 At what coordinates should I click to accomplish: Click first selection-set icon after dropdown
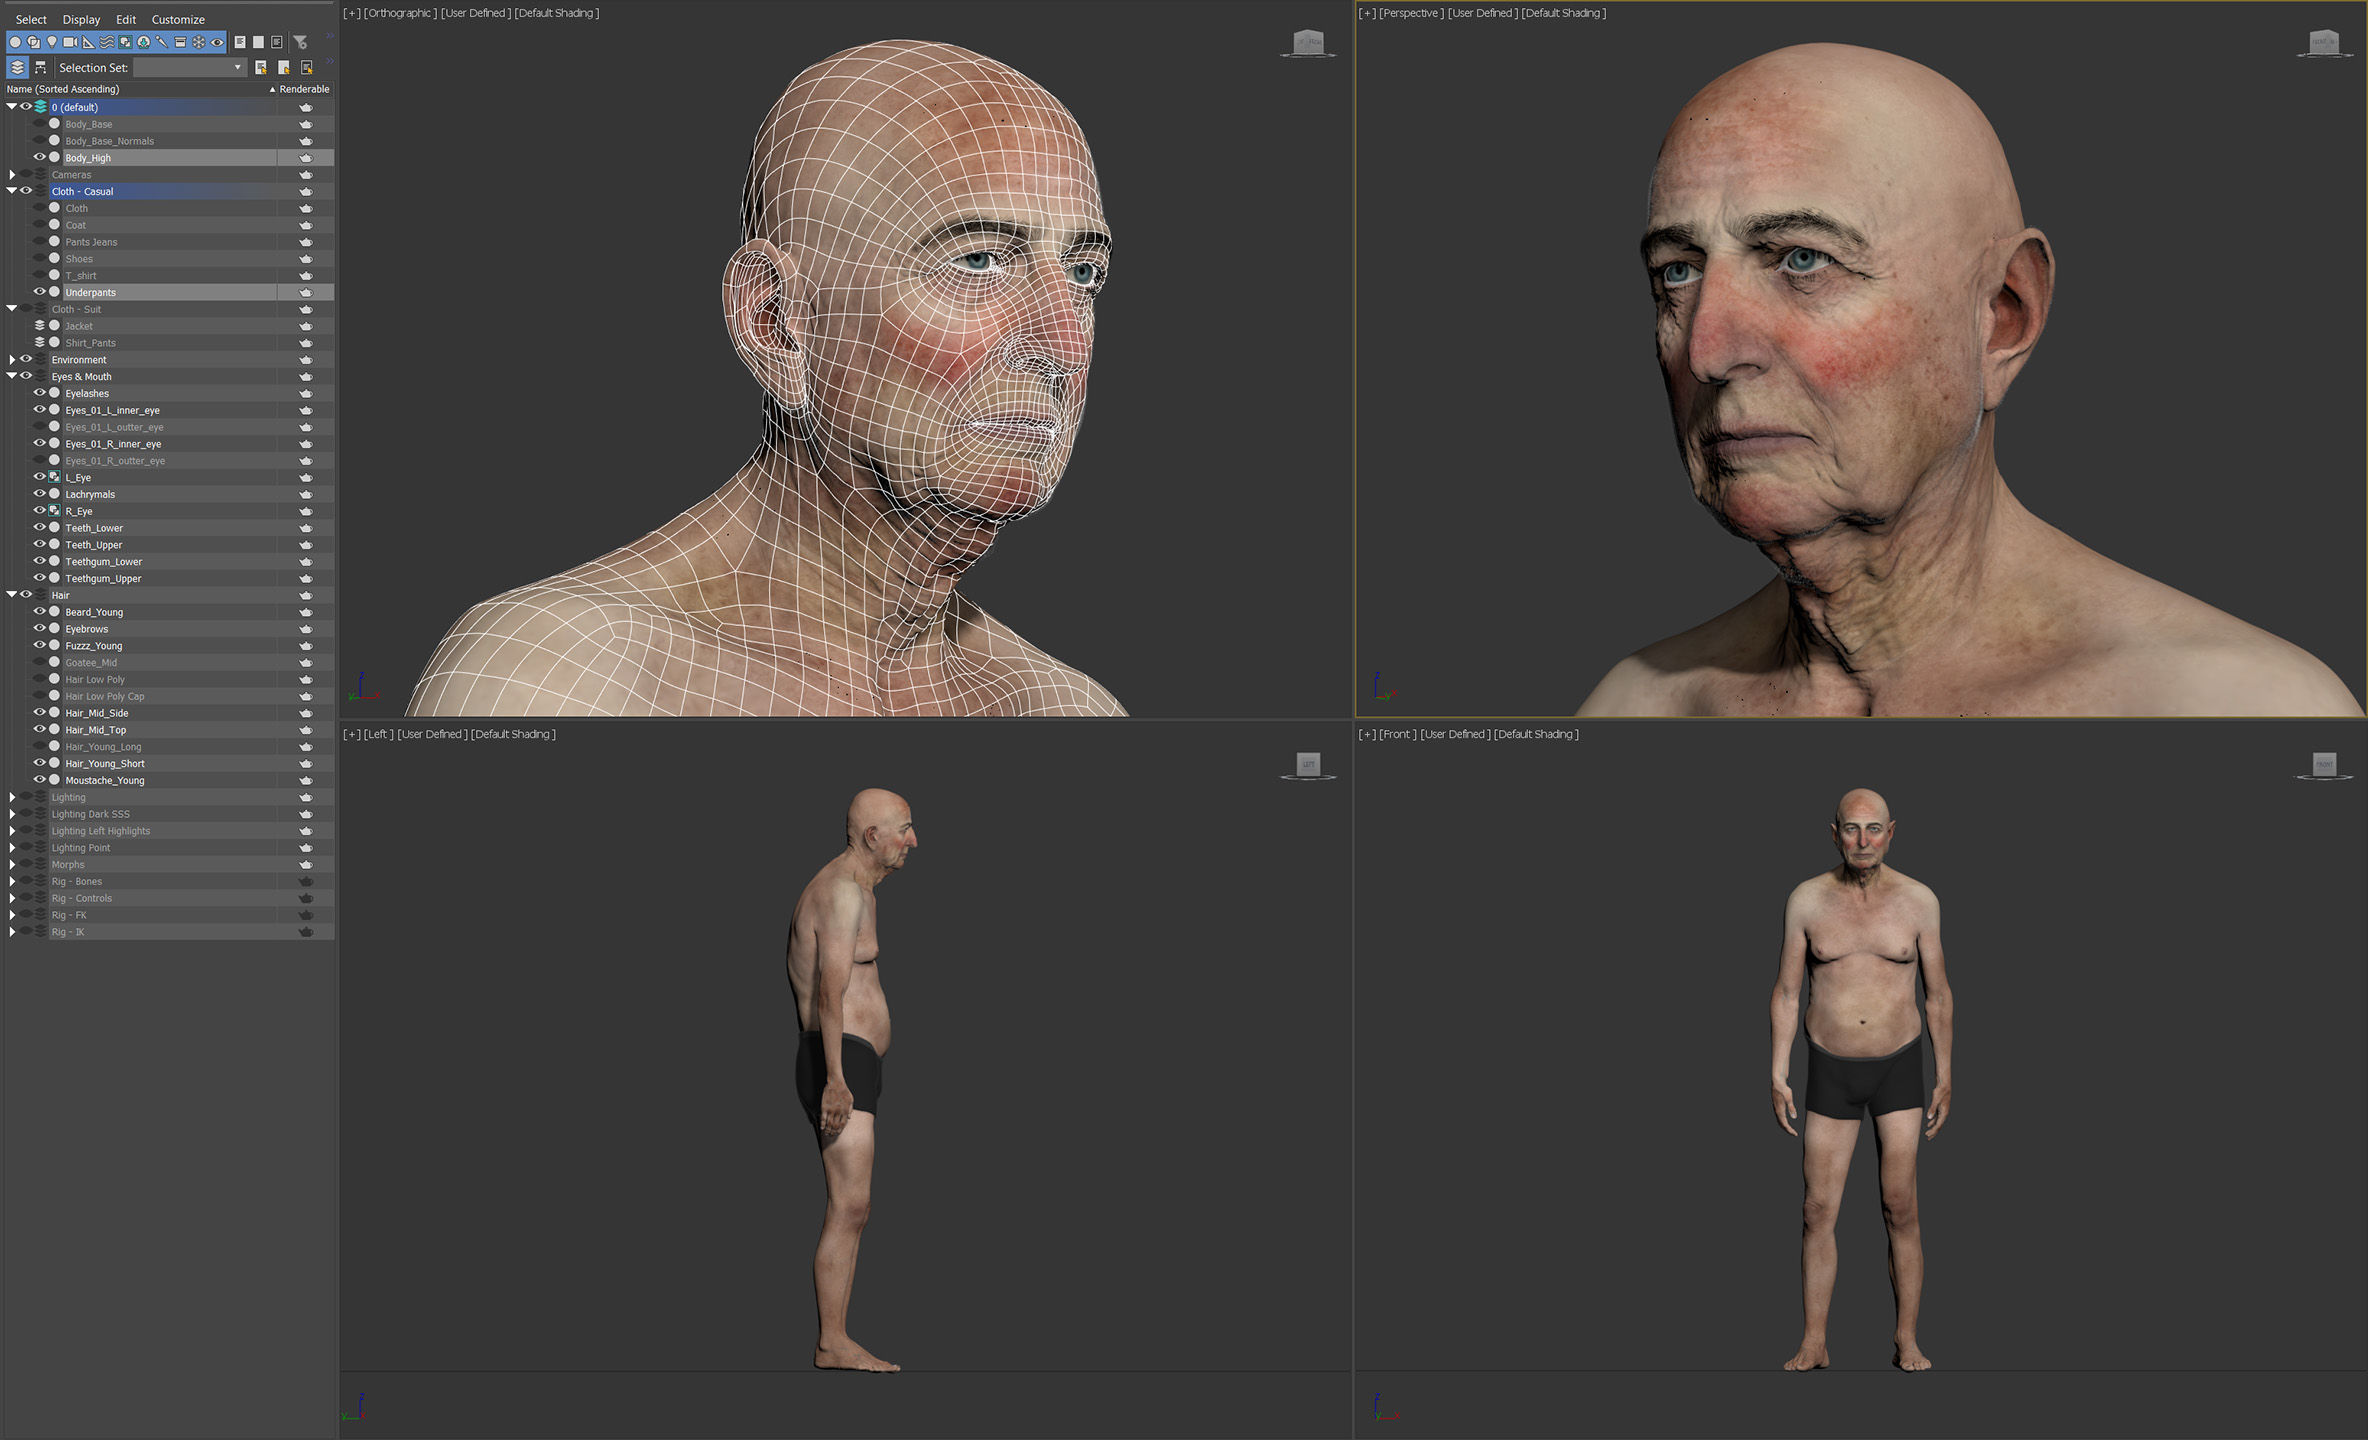click(261, 67)
